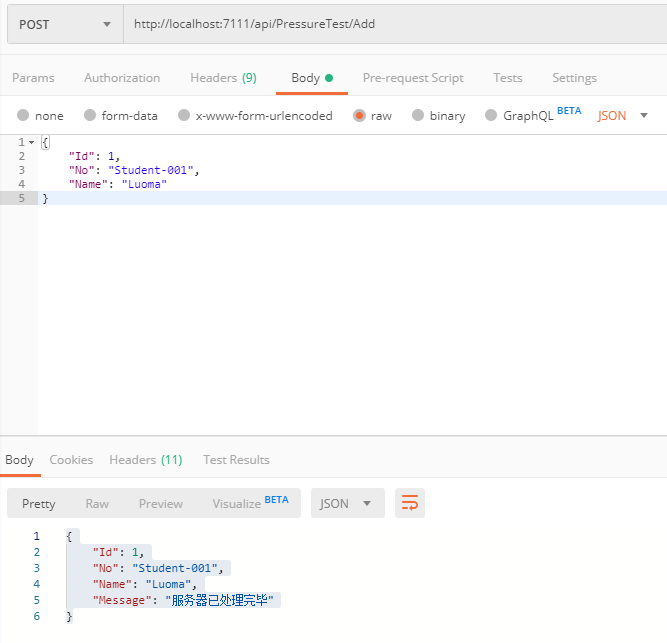The image size is (667, 643).
Task: Open request Headers (9) tab
Action: pyautogui.click(x=223, y=78)
